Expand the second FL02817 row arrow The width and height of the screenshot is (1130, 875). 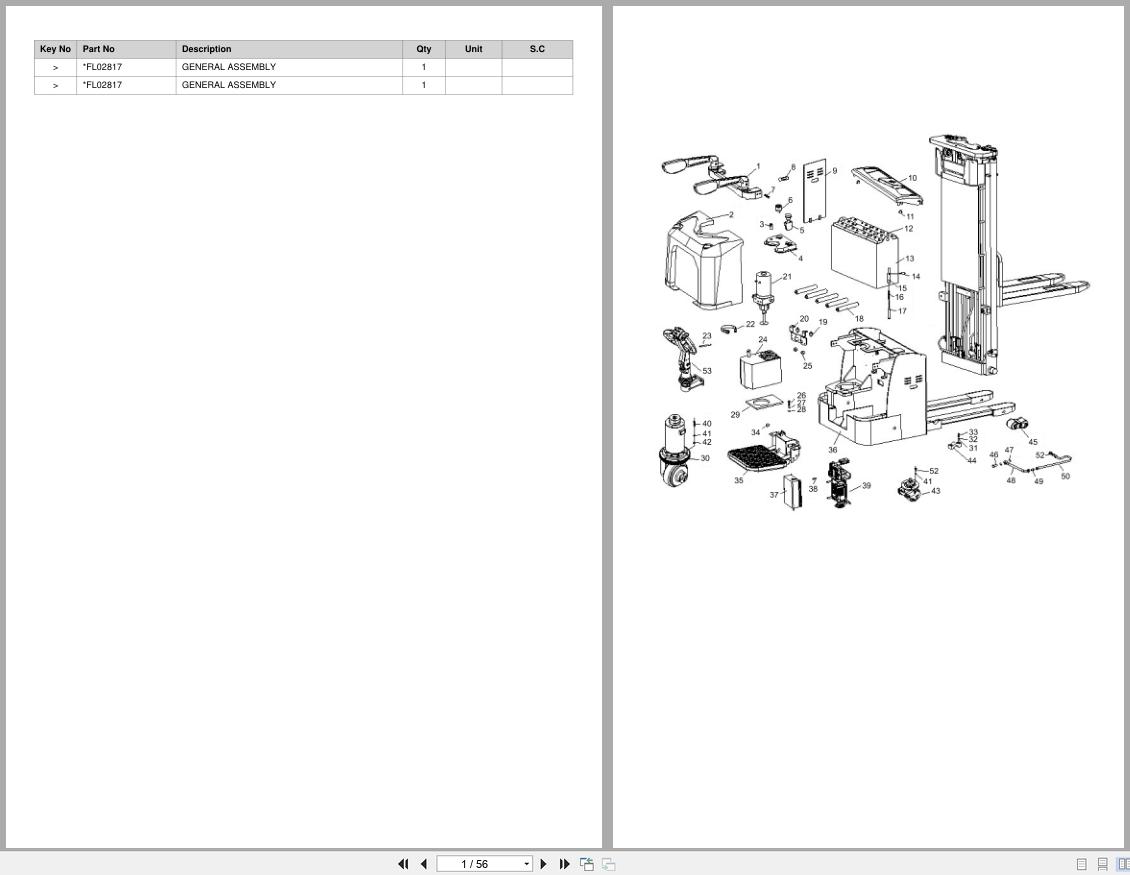pos(55,85)
